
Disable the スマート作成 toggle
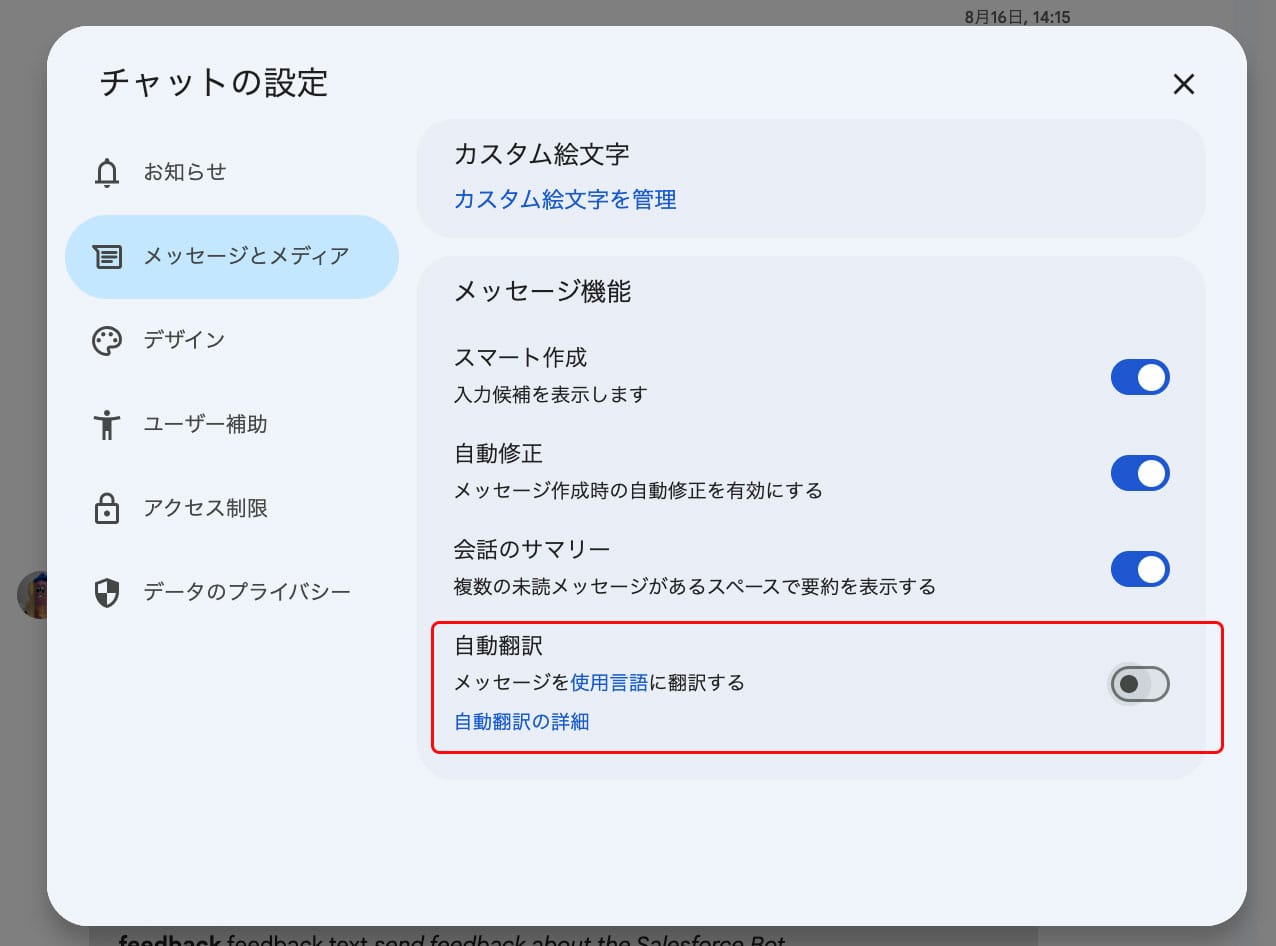tap(1140, 378)
